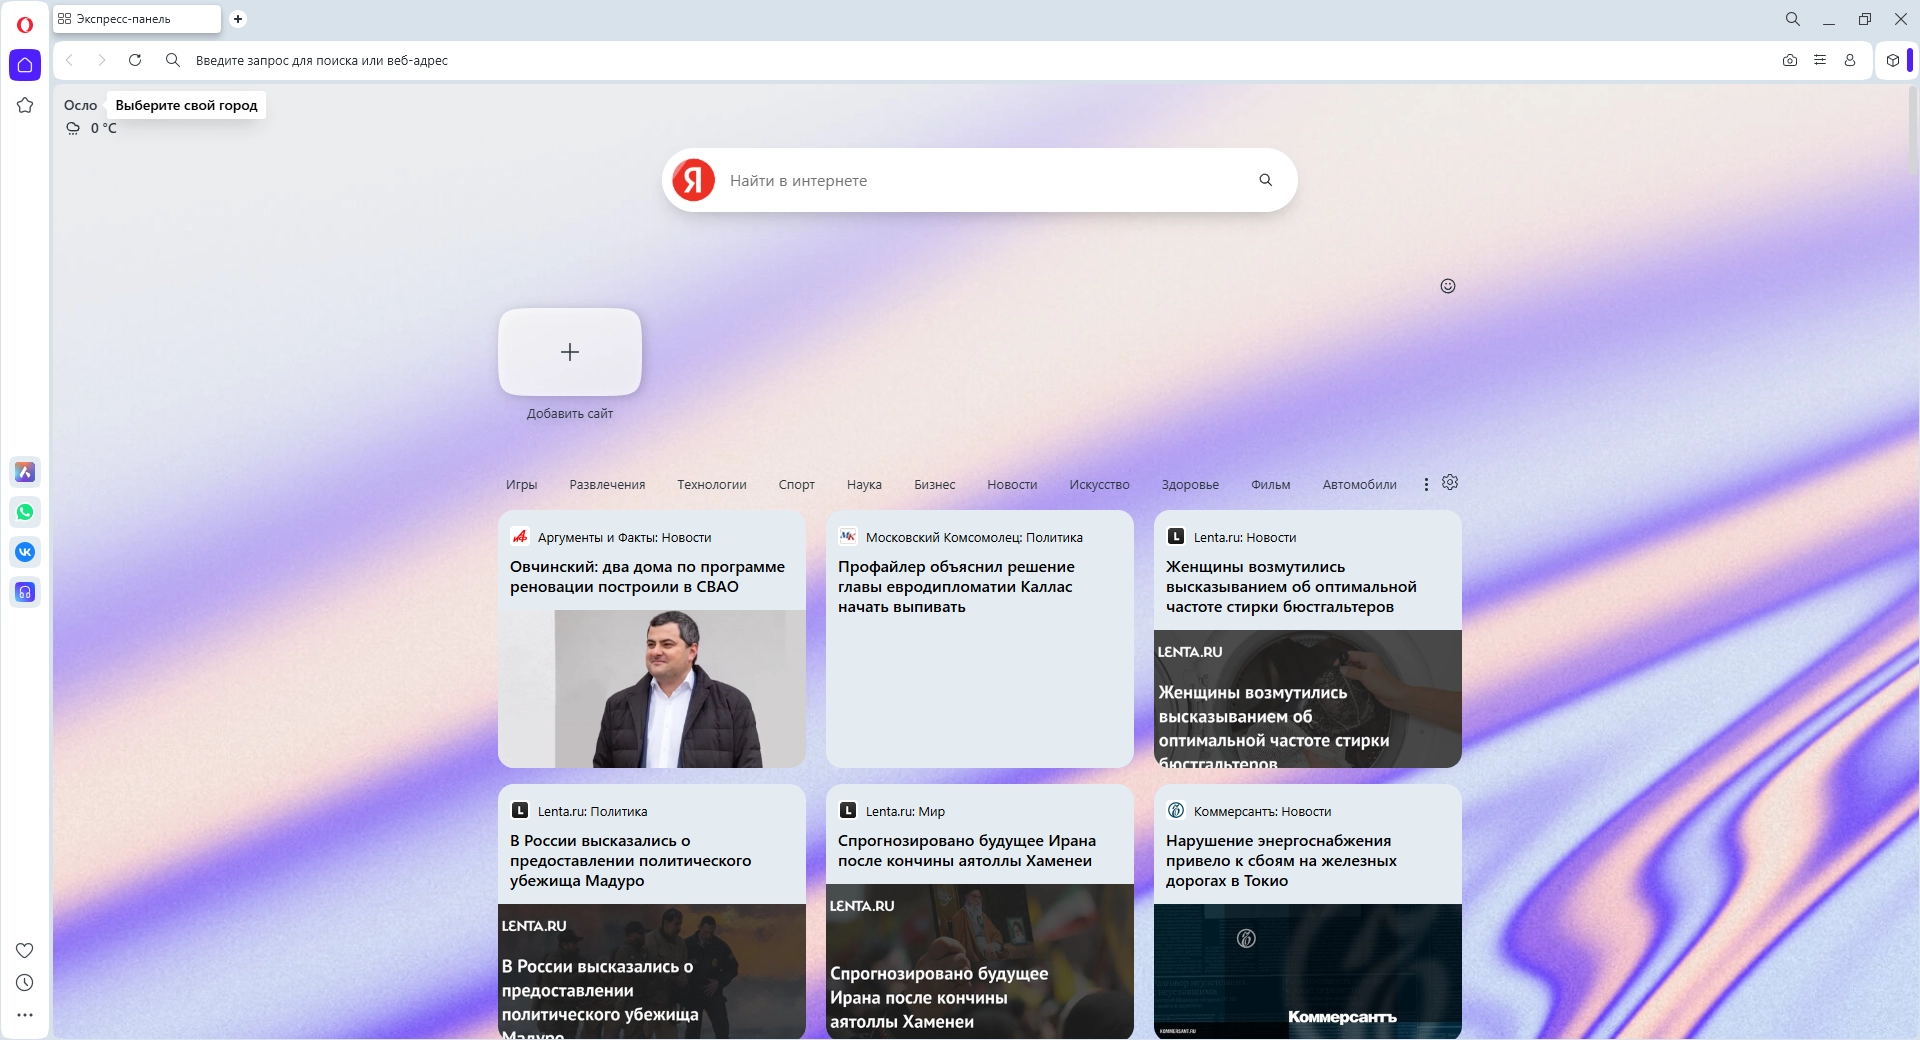Focus the address bar input

click(x=980, y=60)
